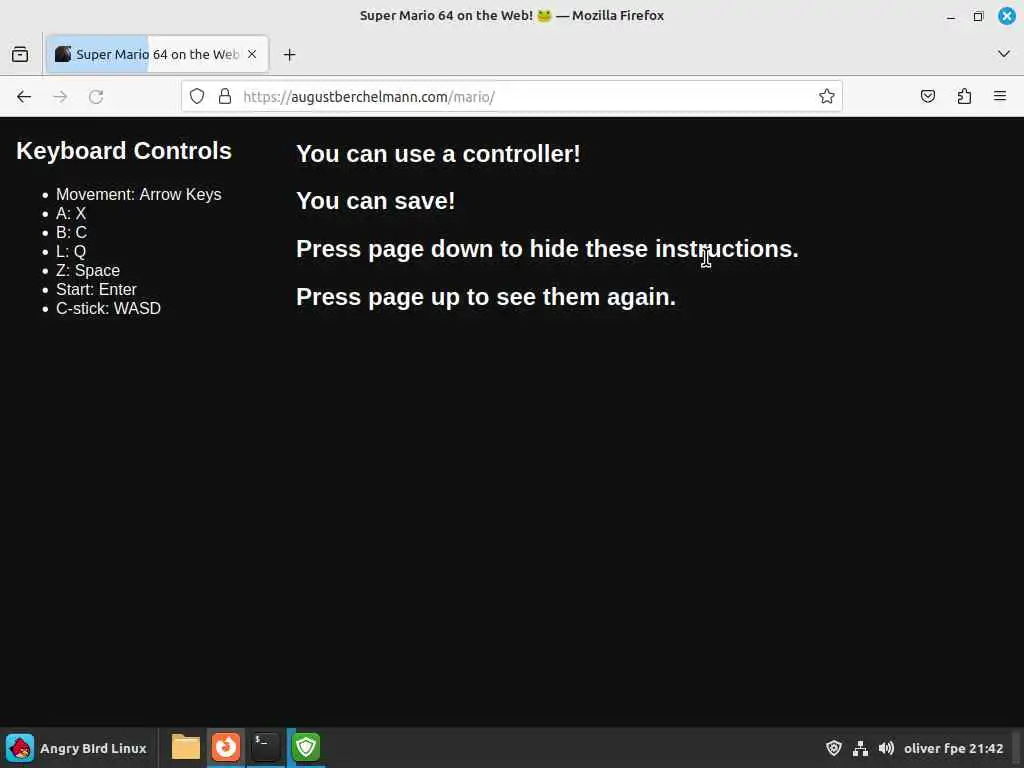Open the green shield taskbar application
Screen dimensions: 1024x768
tap(306, 747)
